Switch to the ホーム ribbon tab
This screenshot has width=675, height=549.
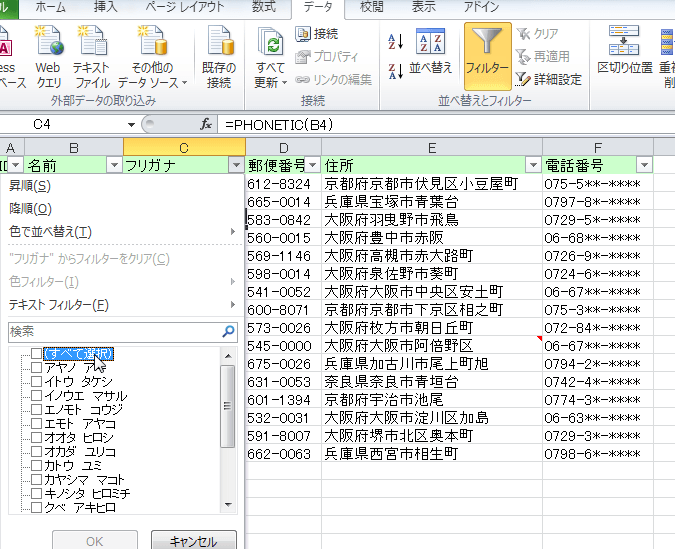[x=50, y=7]
